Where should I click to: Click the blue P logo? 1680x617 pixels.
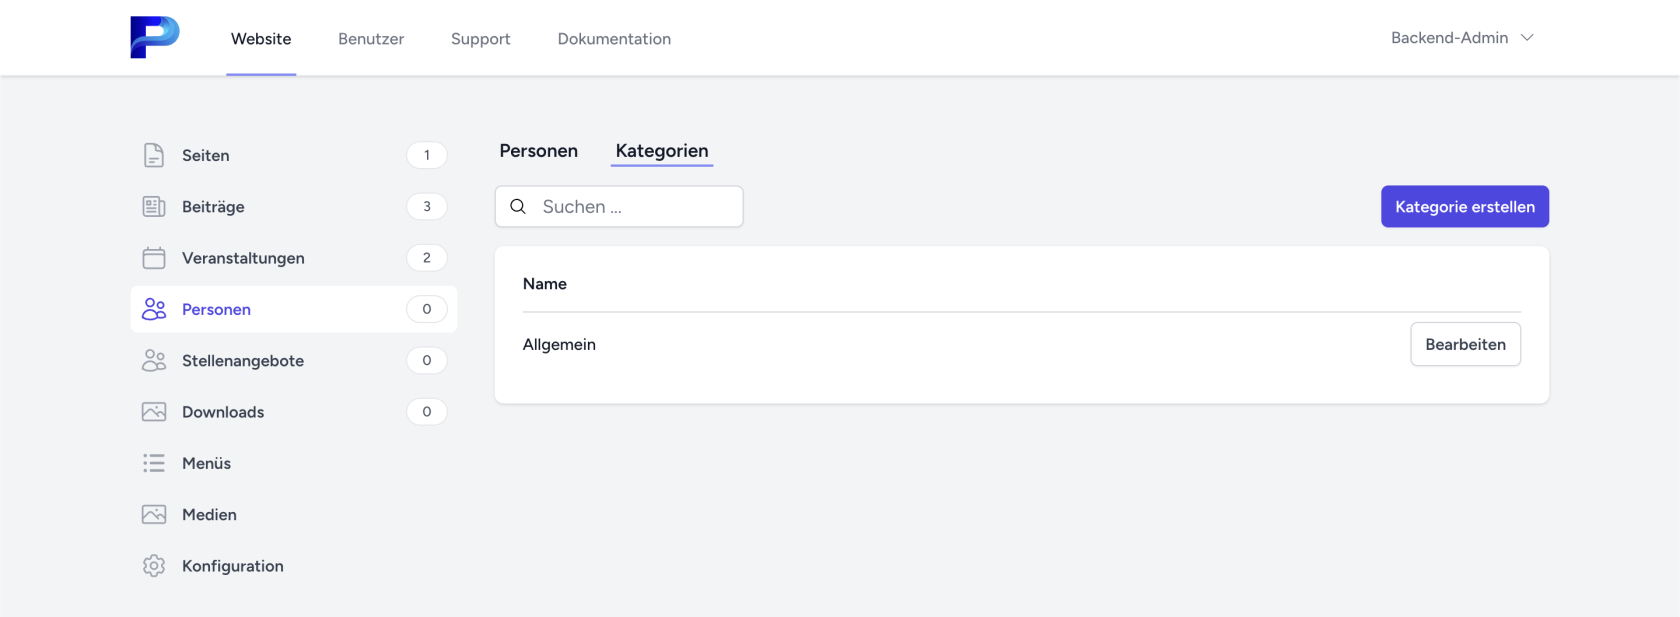[154, 37]
